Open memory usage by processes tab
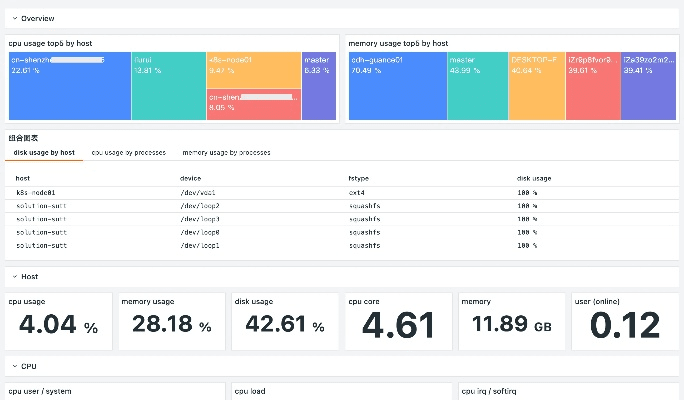The width and height of the screenshot is (684, 400). coord(226,153)
